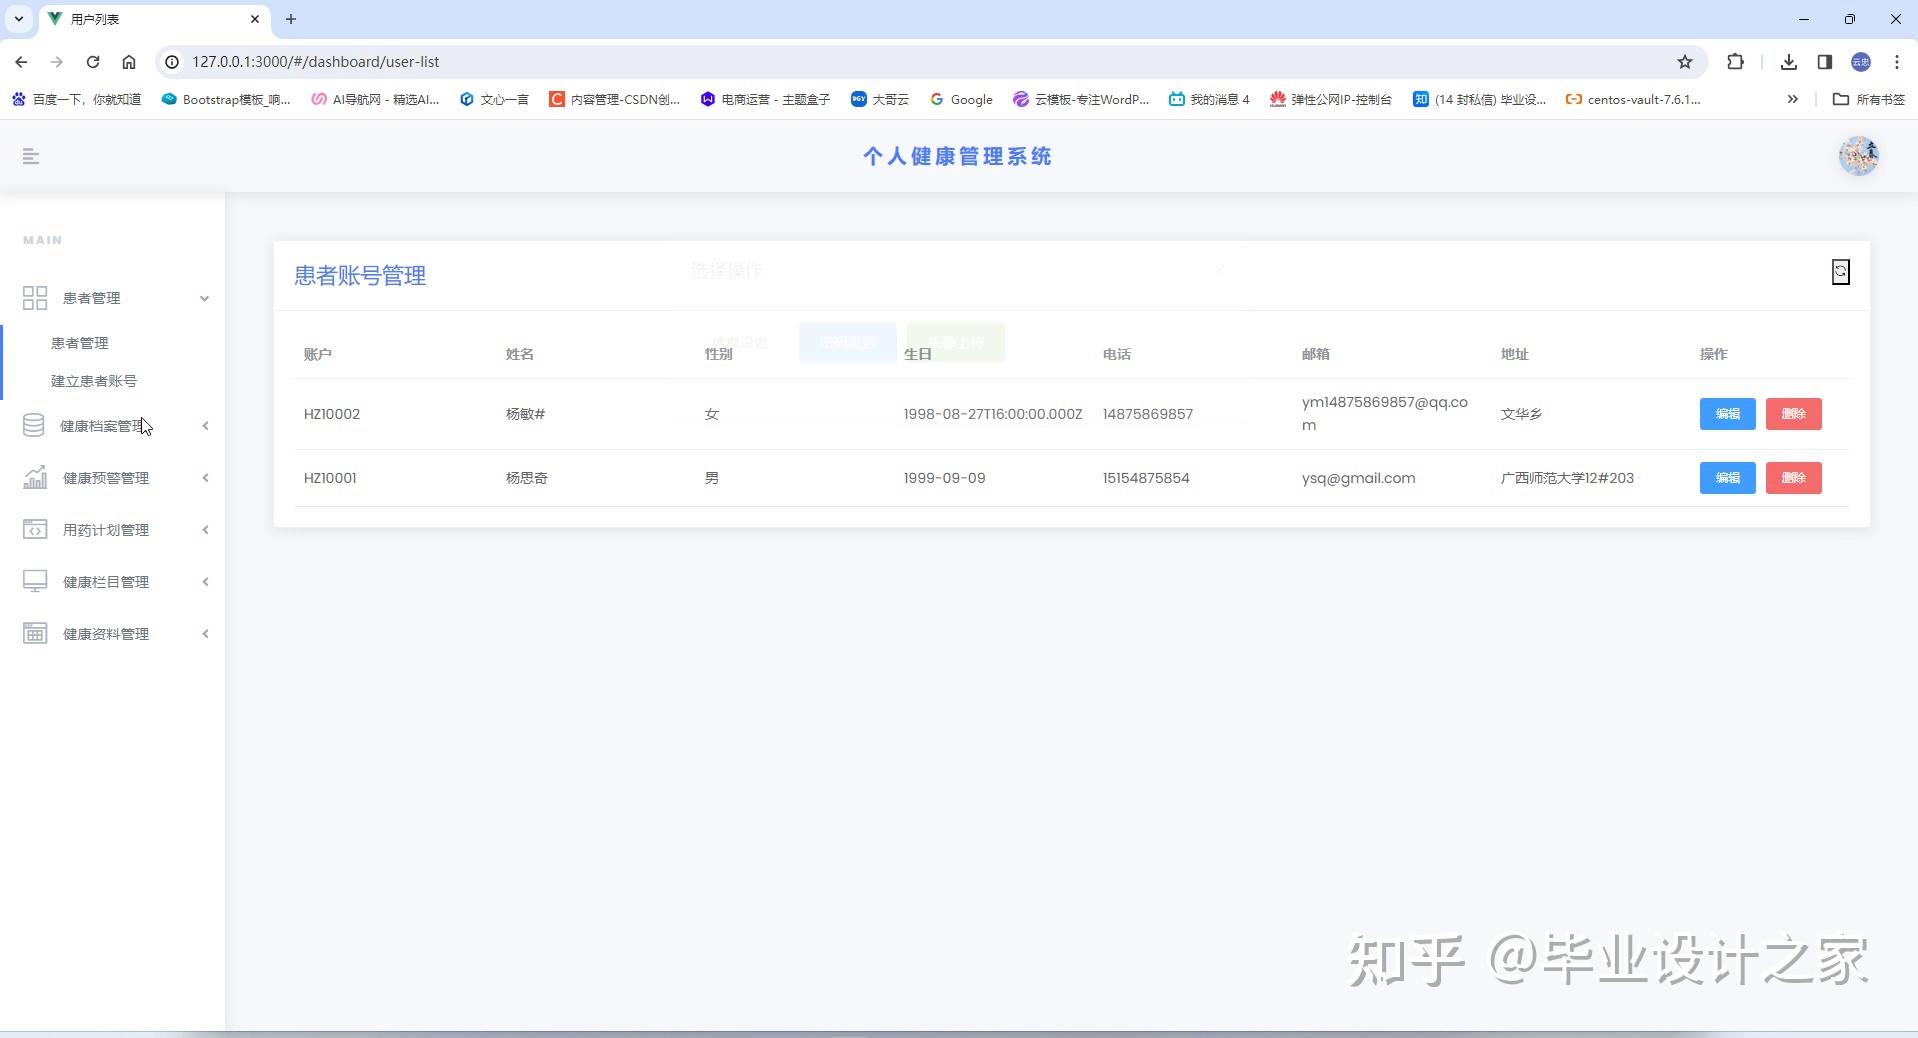Image resolution: width=1918 pixels, height=1038 pixels.
Task: Expand the 用药计划管理 section
Action: [205, 530]
